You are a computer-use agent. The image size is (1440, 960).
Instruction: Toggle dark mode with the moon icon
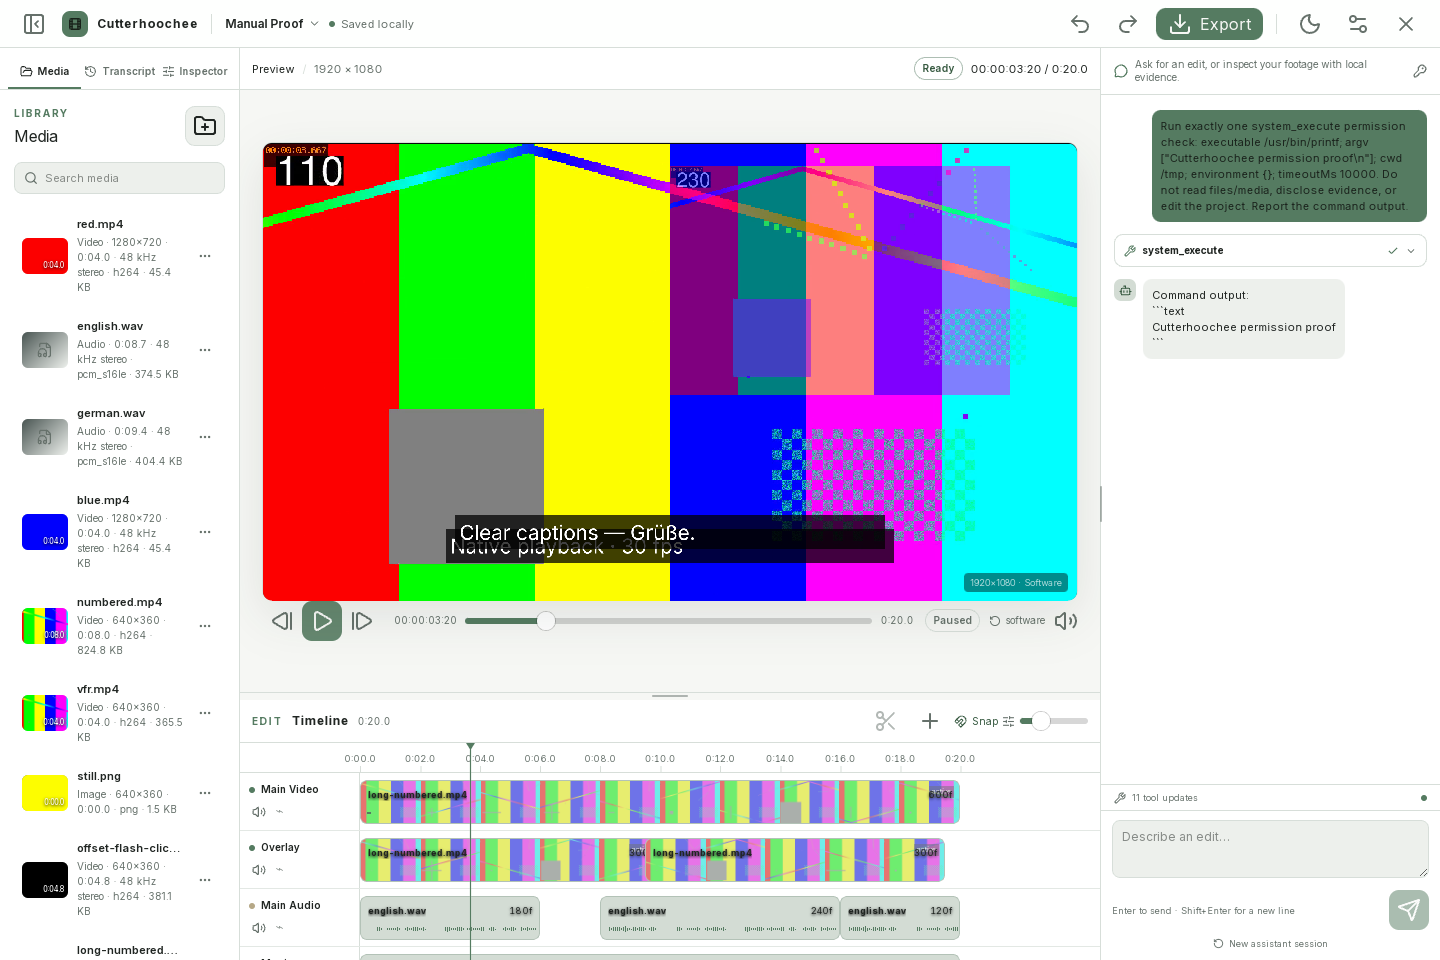1310,24
